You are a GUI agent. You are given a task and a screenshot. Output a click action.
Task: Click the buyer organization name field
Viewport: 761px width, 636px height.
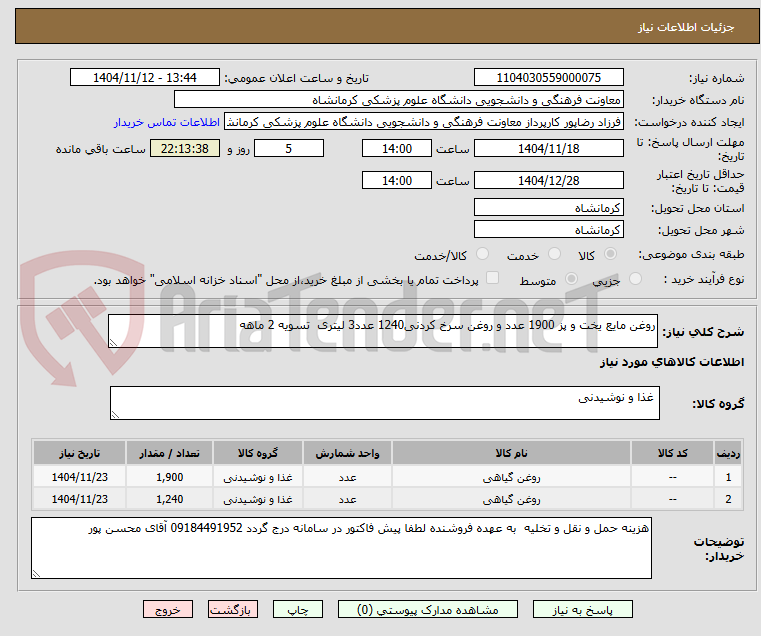[398, 100]
